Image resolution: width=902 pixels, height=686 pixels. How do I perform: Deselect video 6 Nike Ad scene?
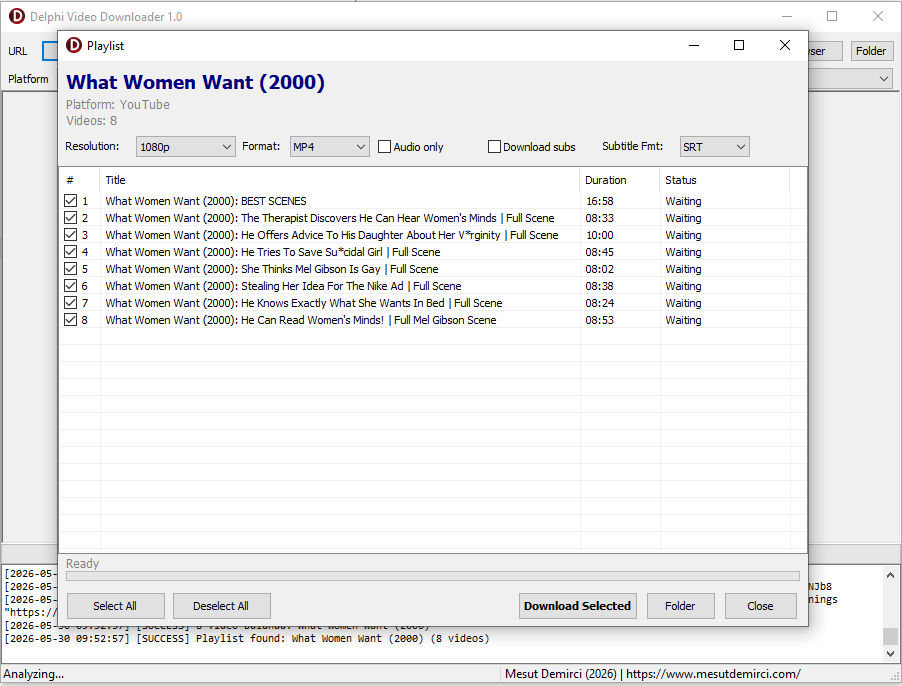(x=70, y=286)
